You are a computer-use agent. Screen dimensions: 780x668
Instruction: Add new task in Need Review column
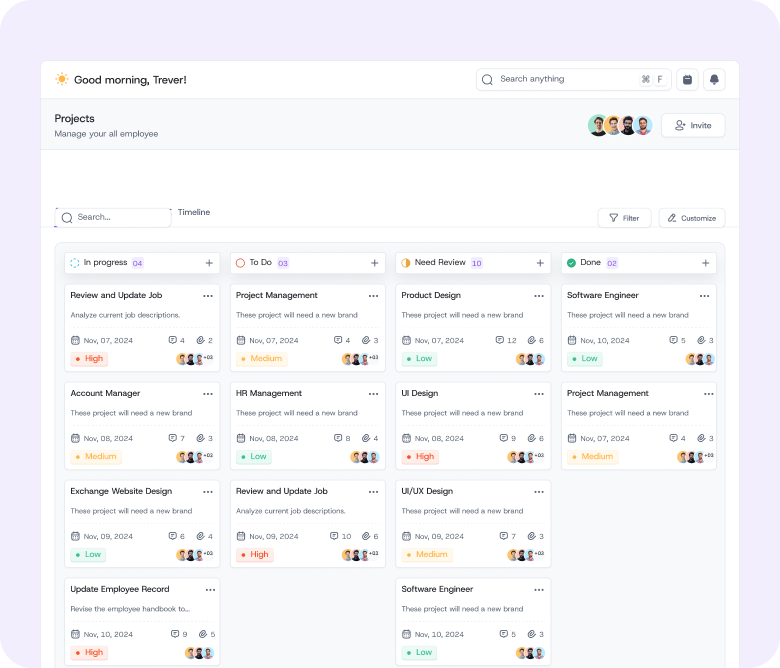pyautogui.click(x=540, y=263)
